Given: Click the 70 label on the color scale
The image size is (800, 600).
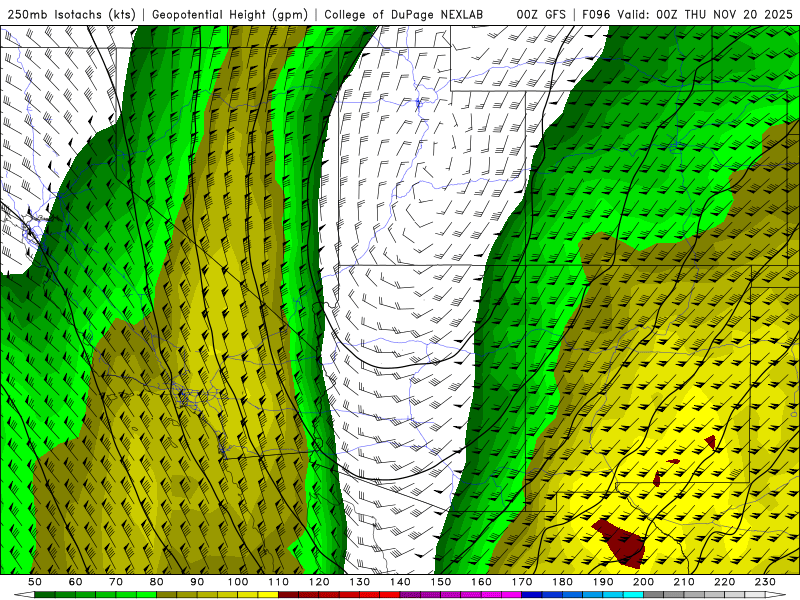Looking at the screenshot, I should coord(116,582).
